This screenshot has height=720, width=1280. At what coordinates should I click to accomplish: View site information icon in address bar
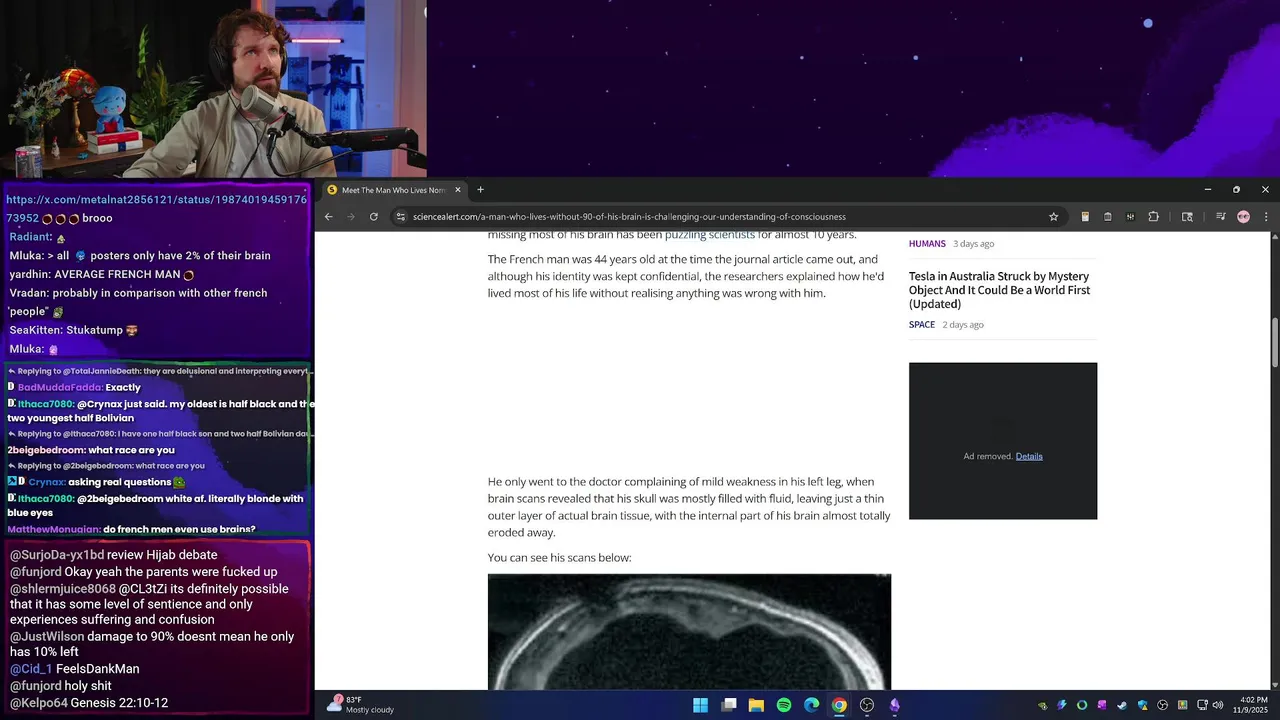tap(401, 217)
